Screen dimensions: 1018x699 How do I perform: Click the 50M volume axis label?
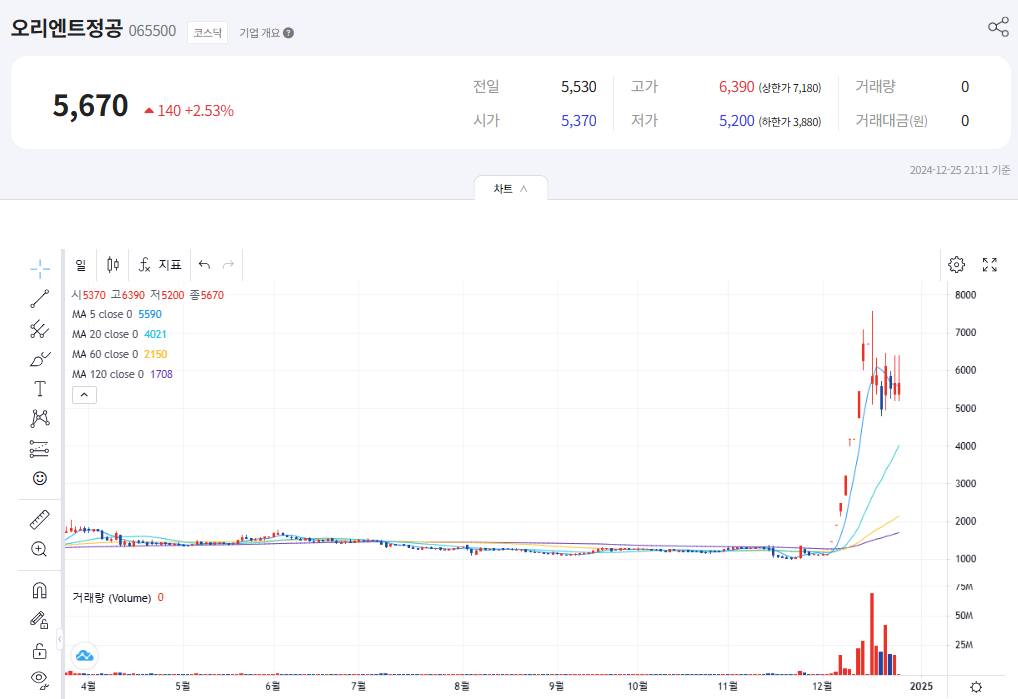click(964, 615)
